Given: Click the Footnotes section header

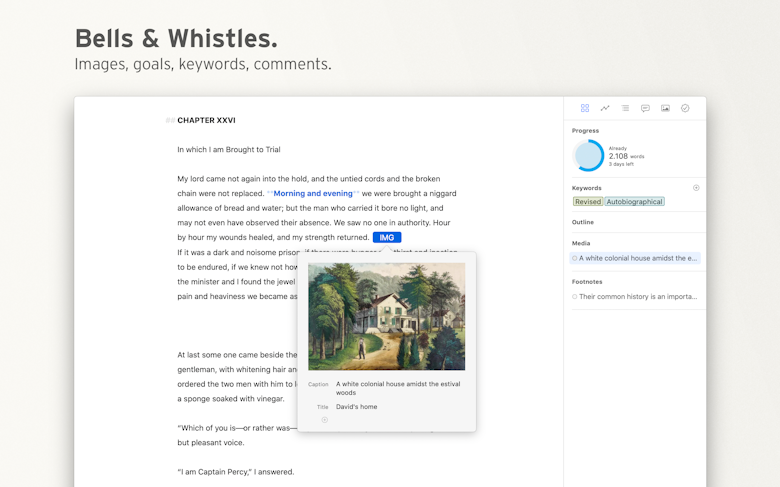Looking at the screenshot, I should coord(587,282).
